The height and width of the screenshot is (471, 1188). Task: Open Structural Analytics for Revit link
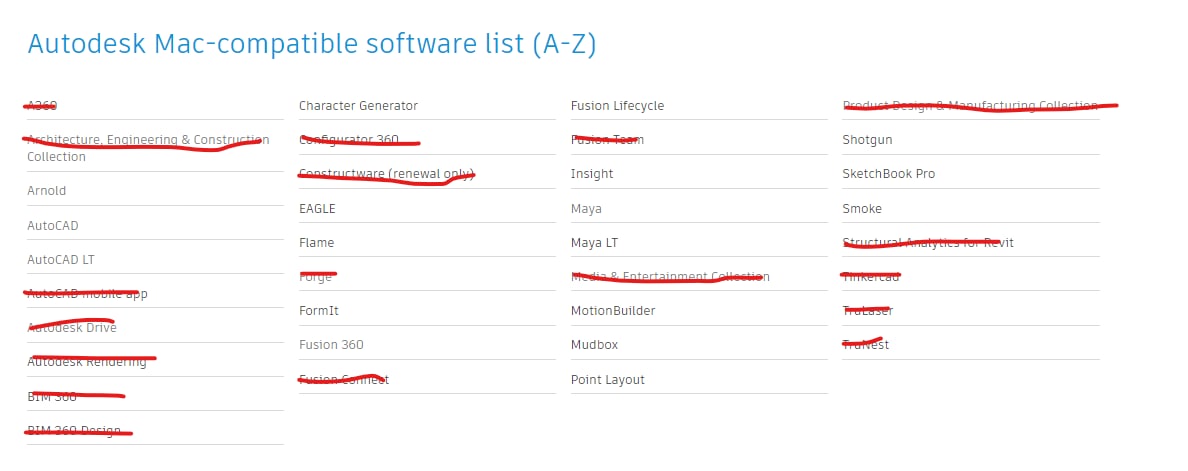coord(927,243)
